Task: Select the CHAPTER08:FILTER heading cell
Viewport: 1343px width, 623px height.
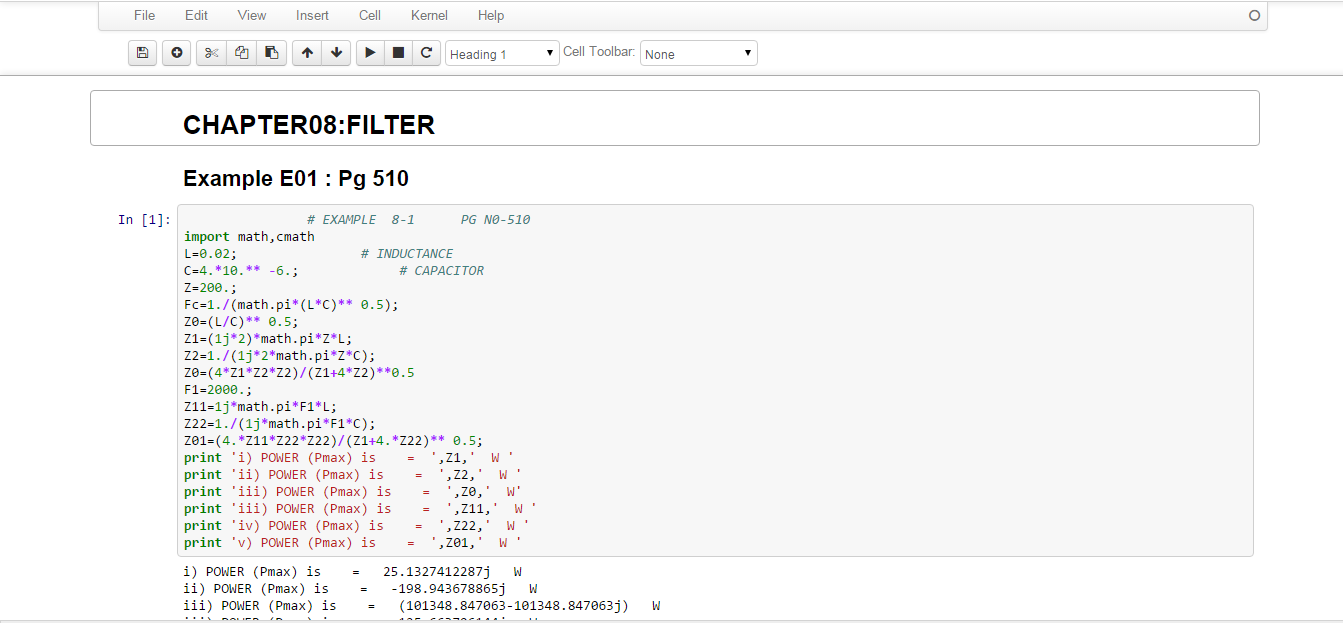Action: click(x=308, y=125)
